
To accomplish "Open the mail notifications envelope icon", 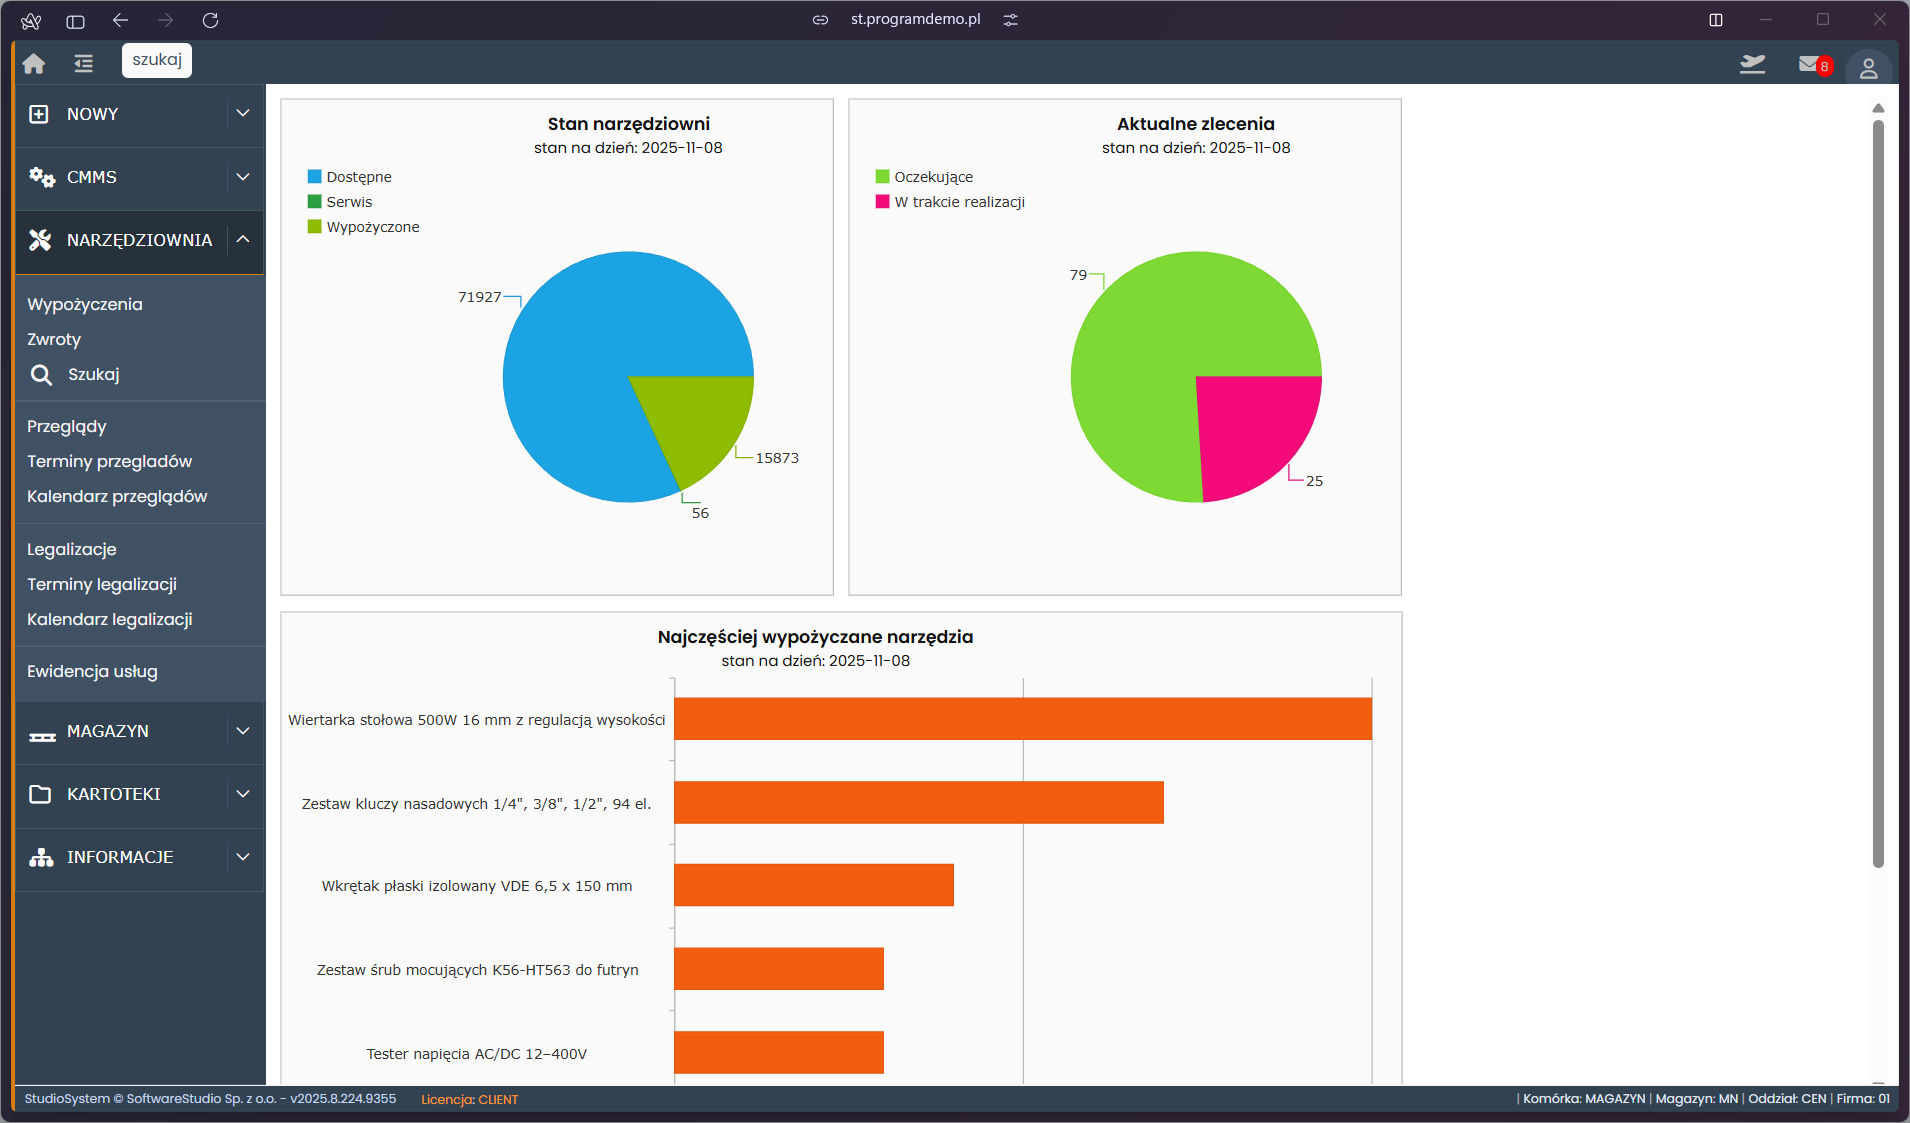I will [1809, 64].
